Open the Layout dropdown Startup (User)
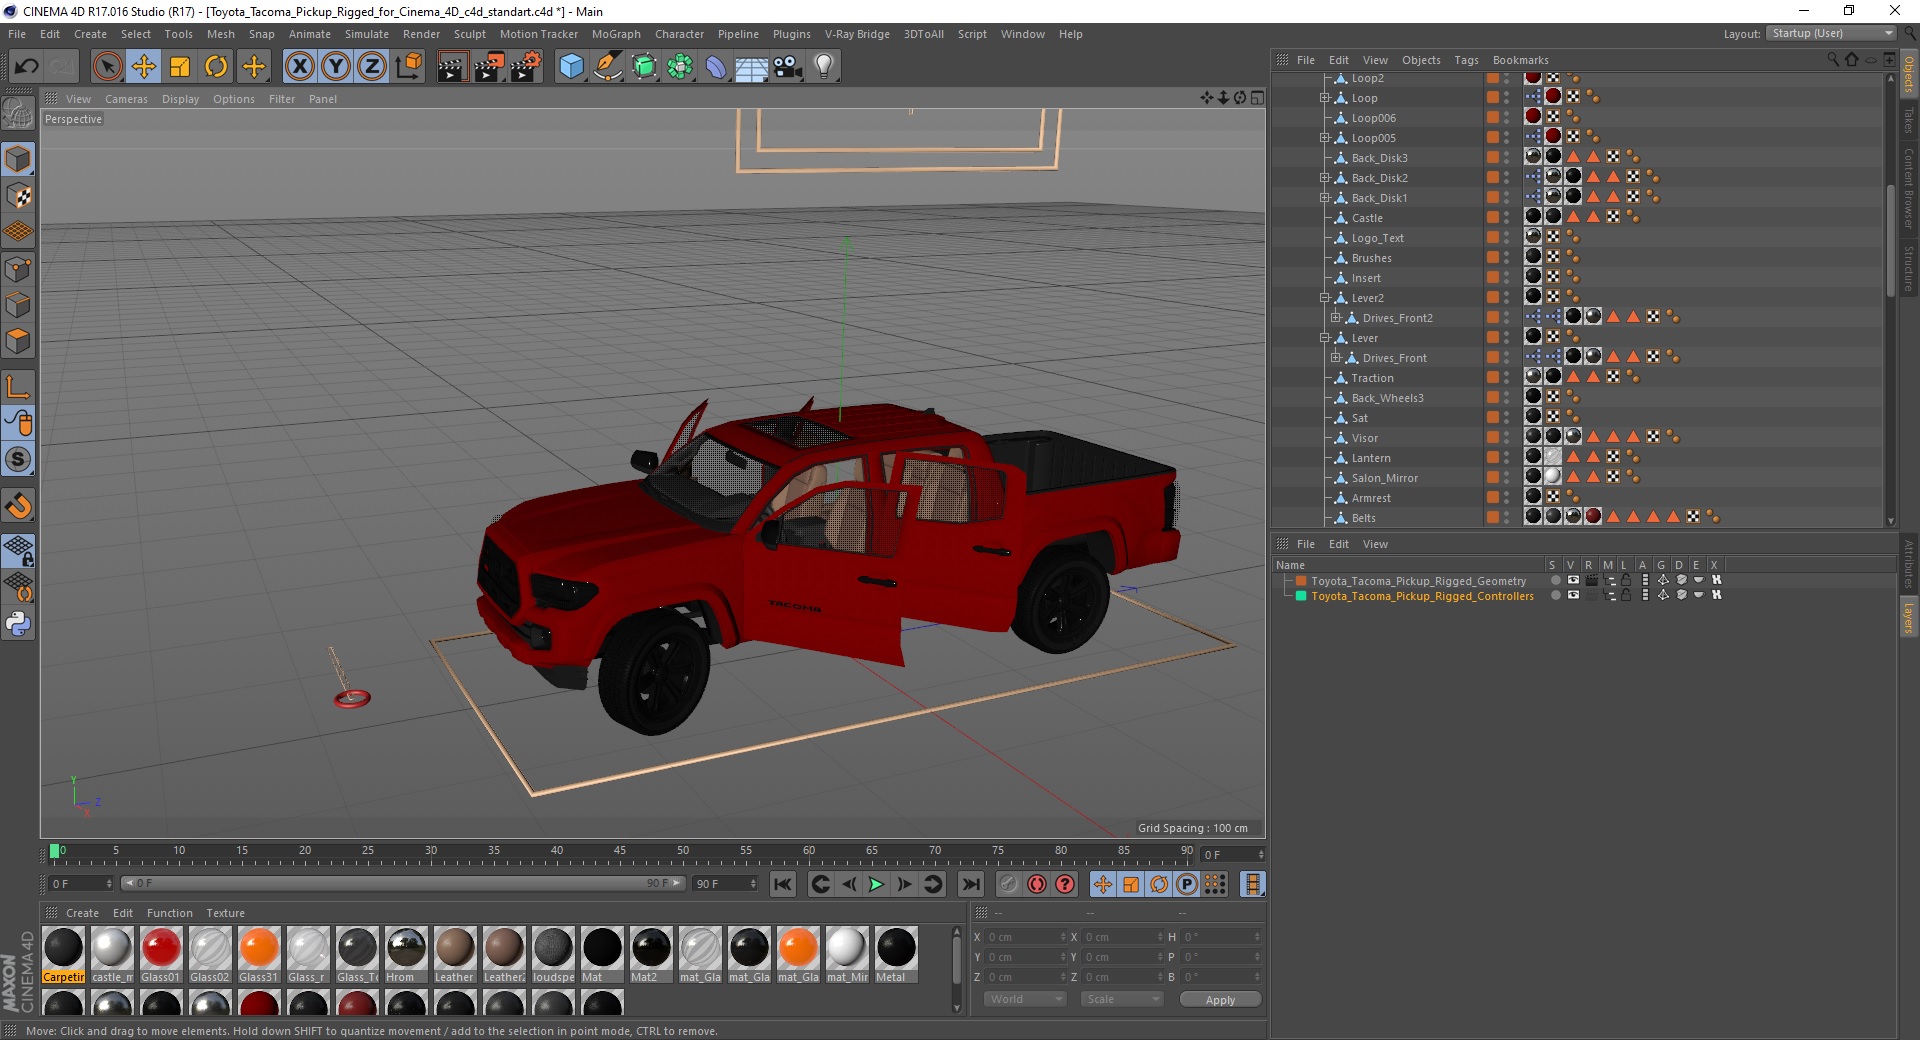Screen dimensions: 1920x1040 1831,33
